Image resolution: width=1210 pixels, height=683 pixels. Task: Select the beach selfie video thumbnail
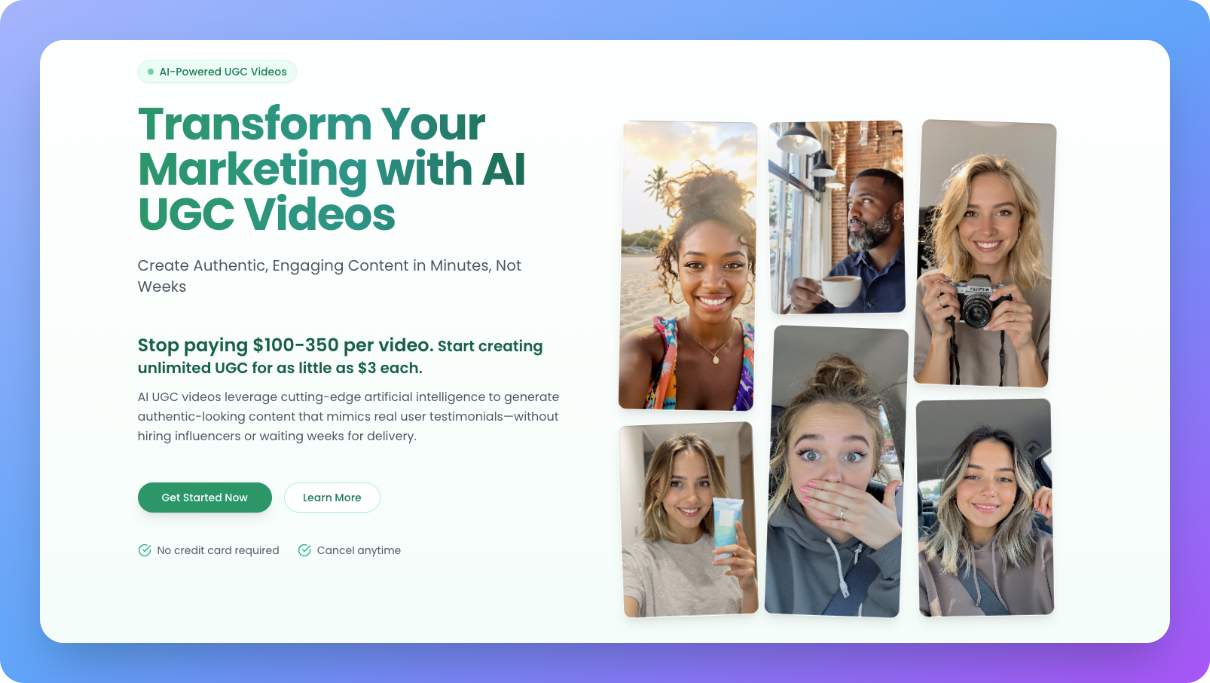pyautogui.click(x=688, y=265)
